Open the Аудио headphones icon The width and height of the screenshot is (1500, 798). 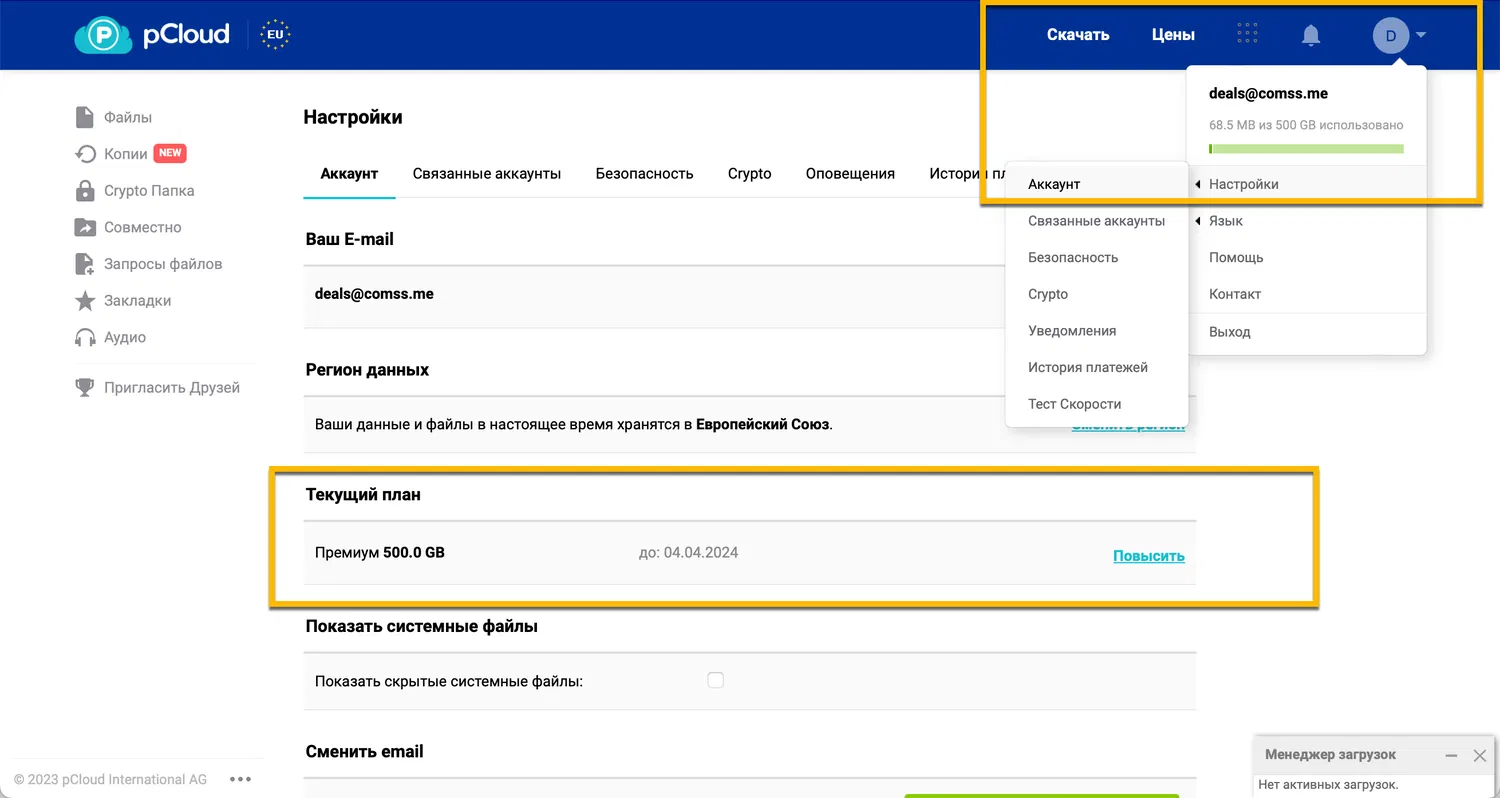(x=85, y=337)
